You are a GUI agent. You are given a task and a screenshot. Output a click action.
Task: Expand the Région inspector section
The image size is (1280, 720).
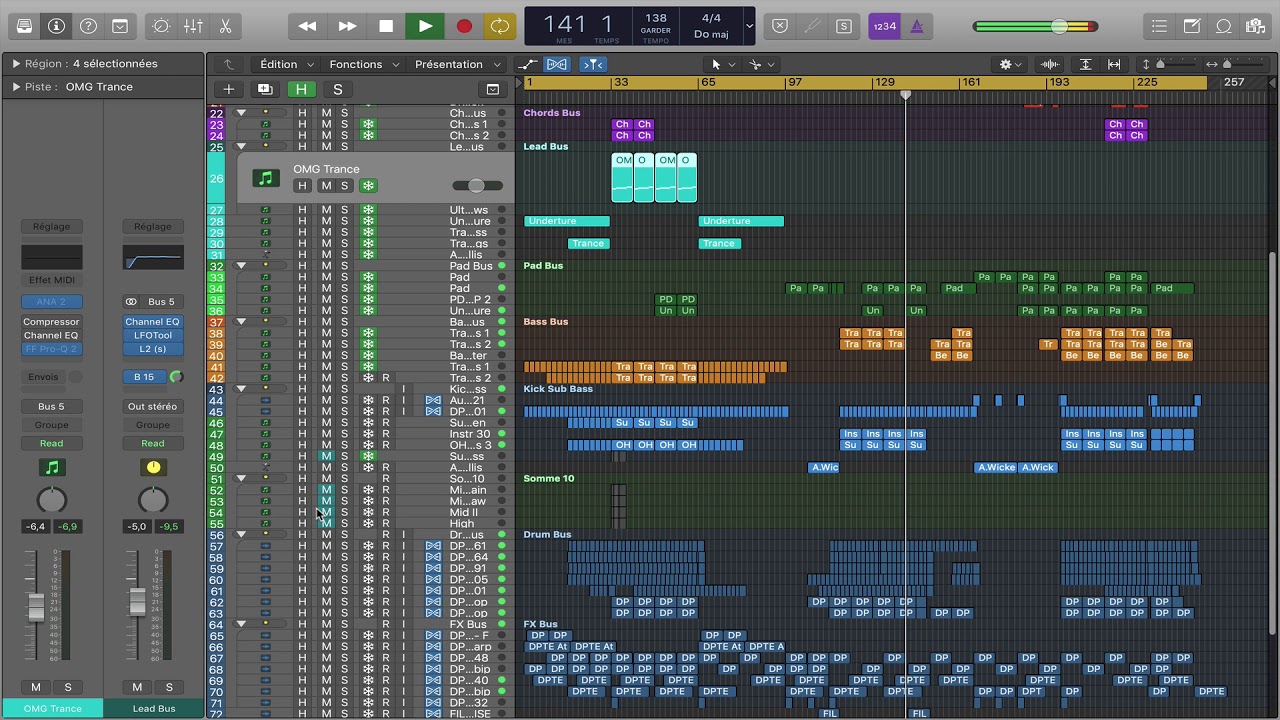(x=16, y=63)
